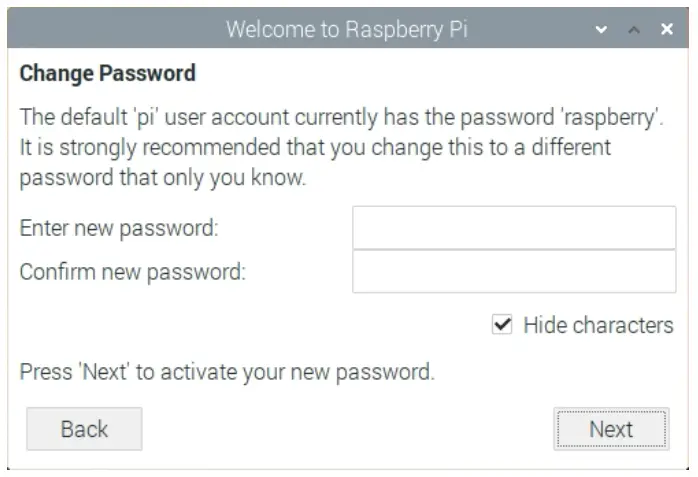Minimize the Welcome to Raspberry Pi window
The image size is (698, 477).
(x=601, y=30)
